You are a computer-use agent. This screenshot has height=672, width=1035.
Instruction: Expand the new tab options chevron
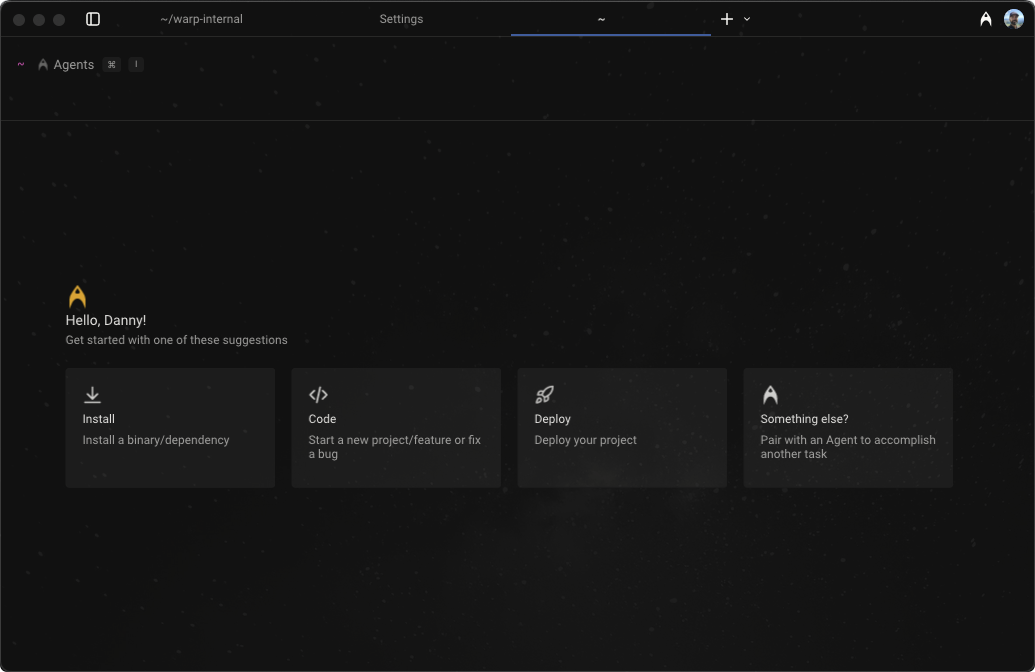click(x=747, y=19)
